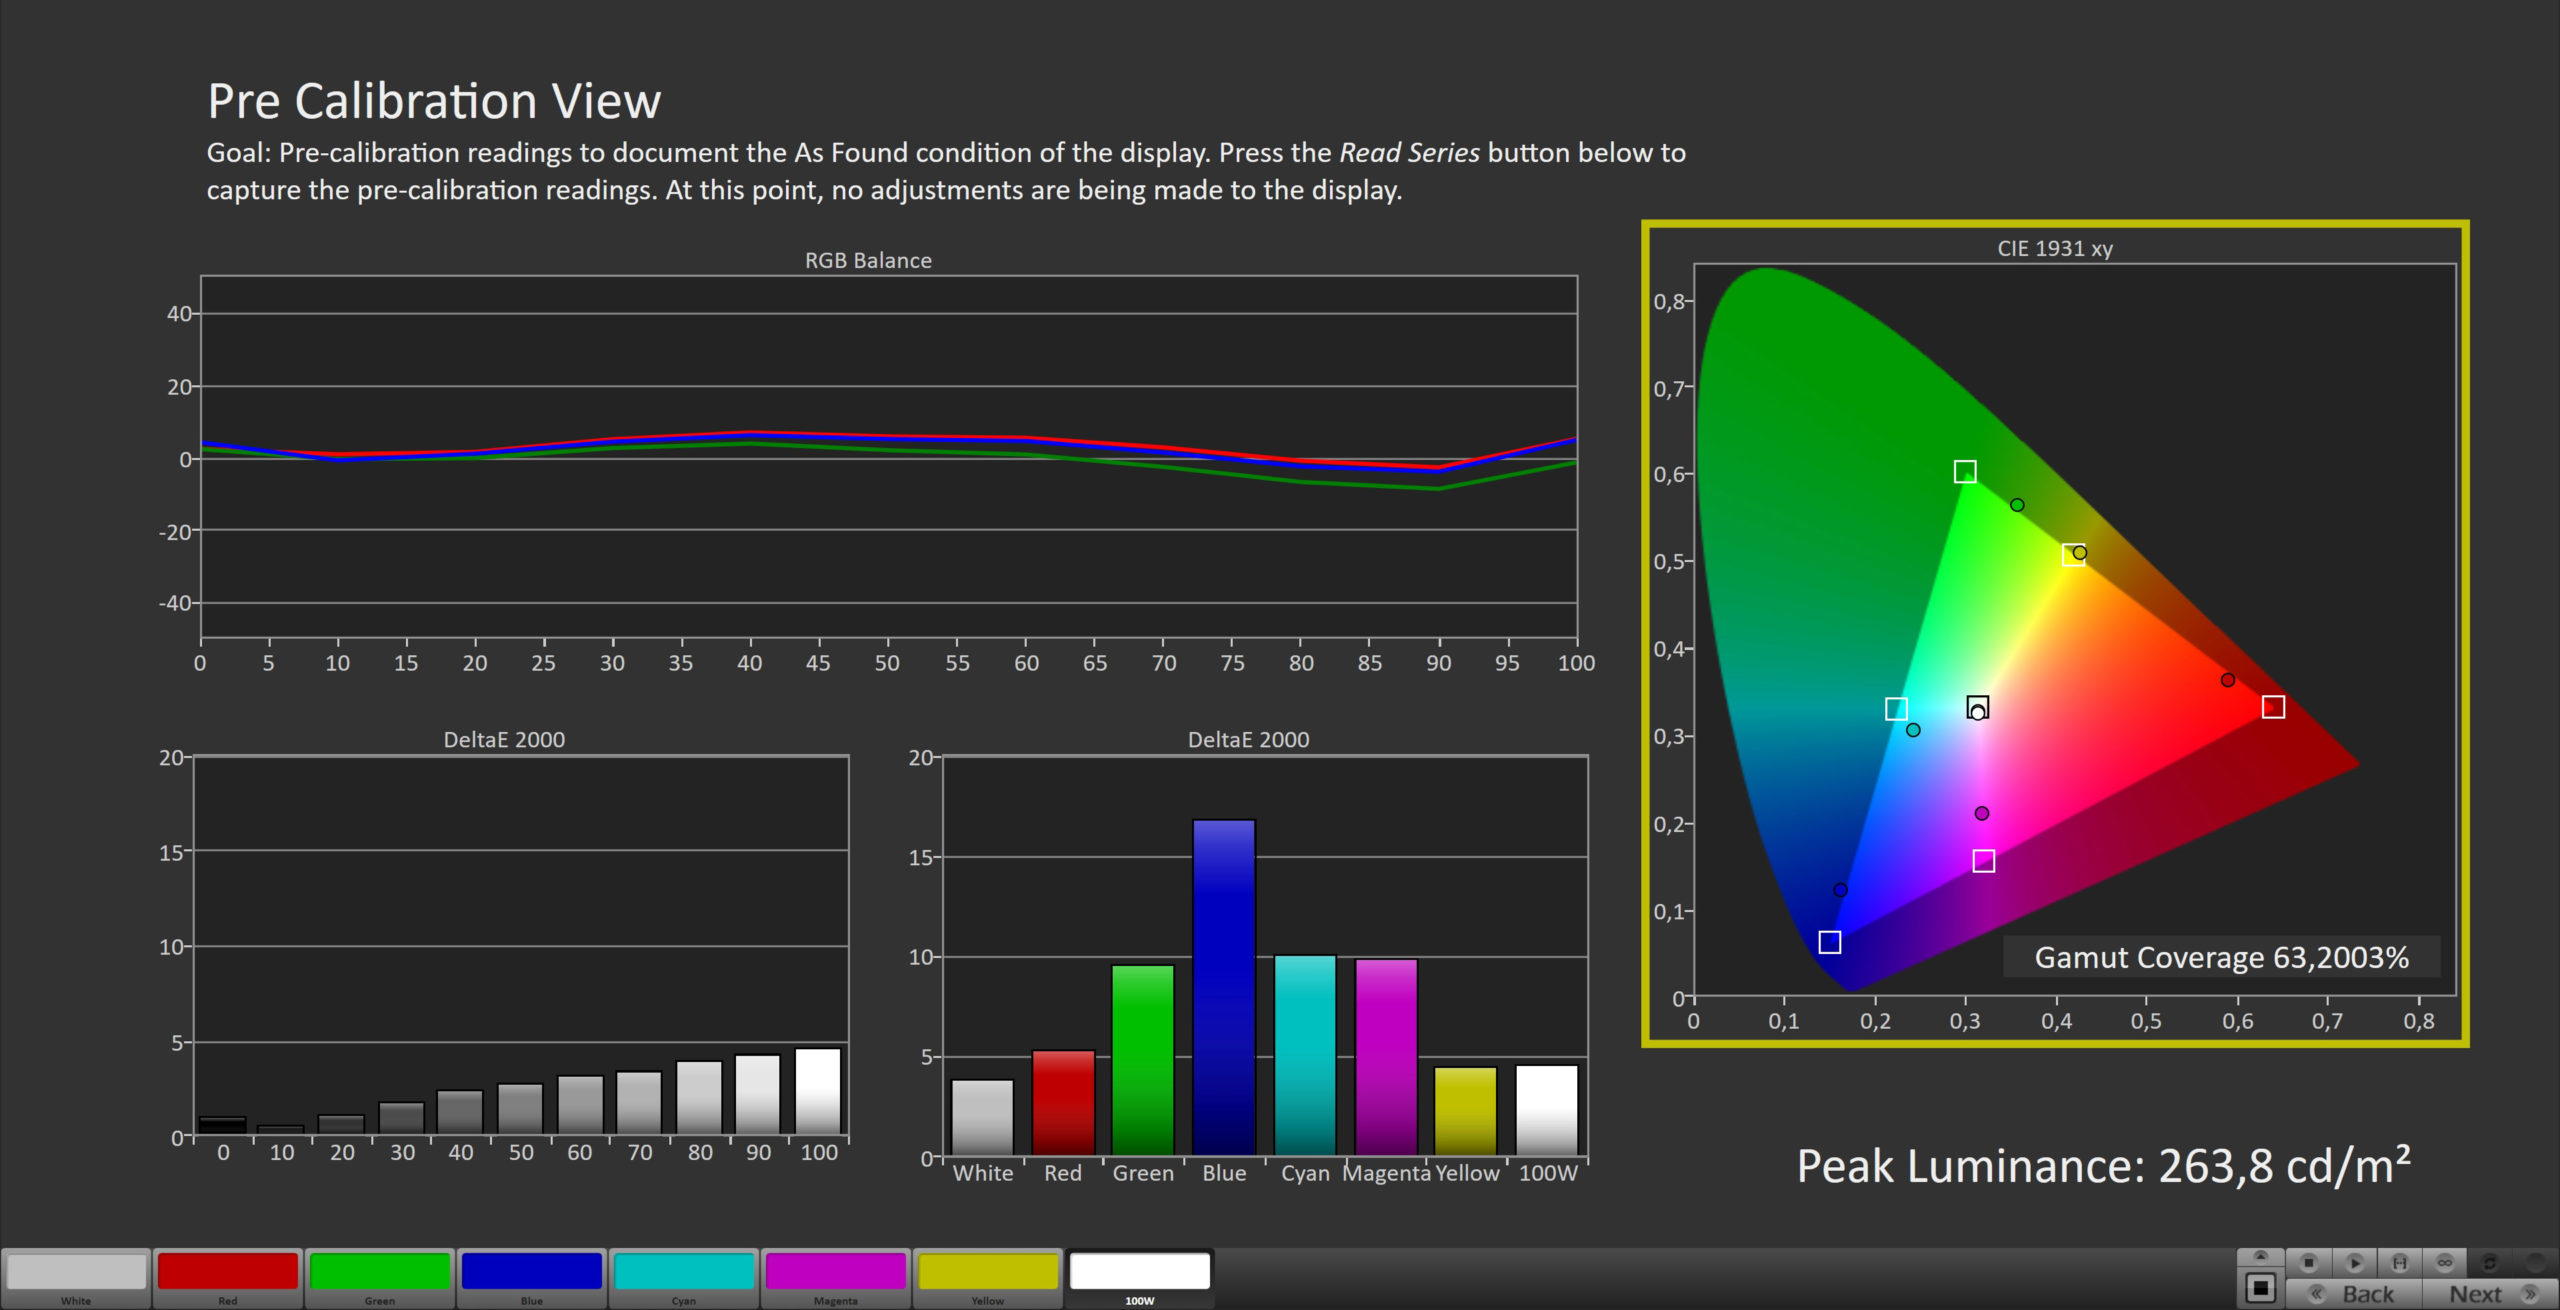This screenshot has width=2560, height=1310.
Task: Click the RGB Balance graph
Action: tap(888, 457)
